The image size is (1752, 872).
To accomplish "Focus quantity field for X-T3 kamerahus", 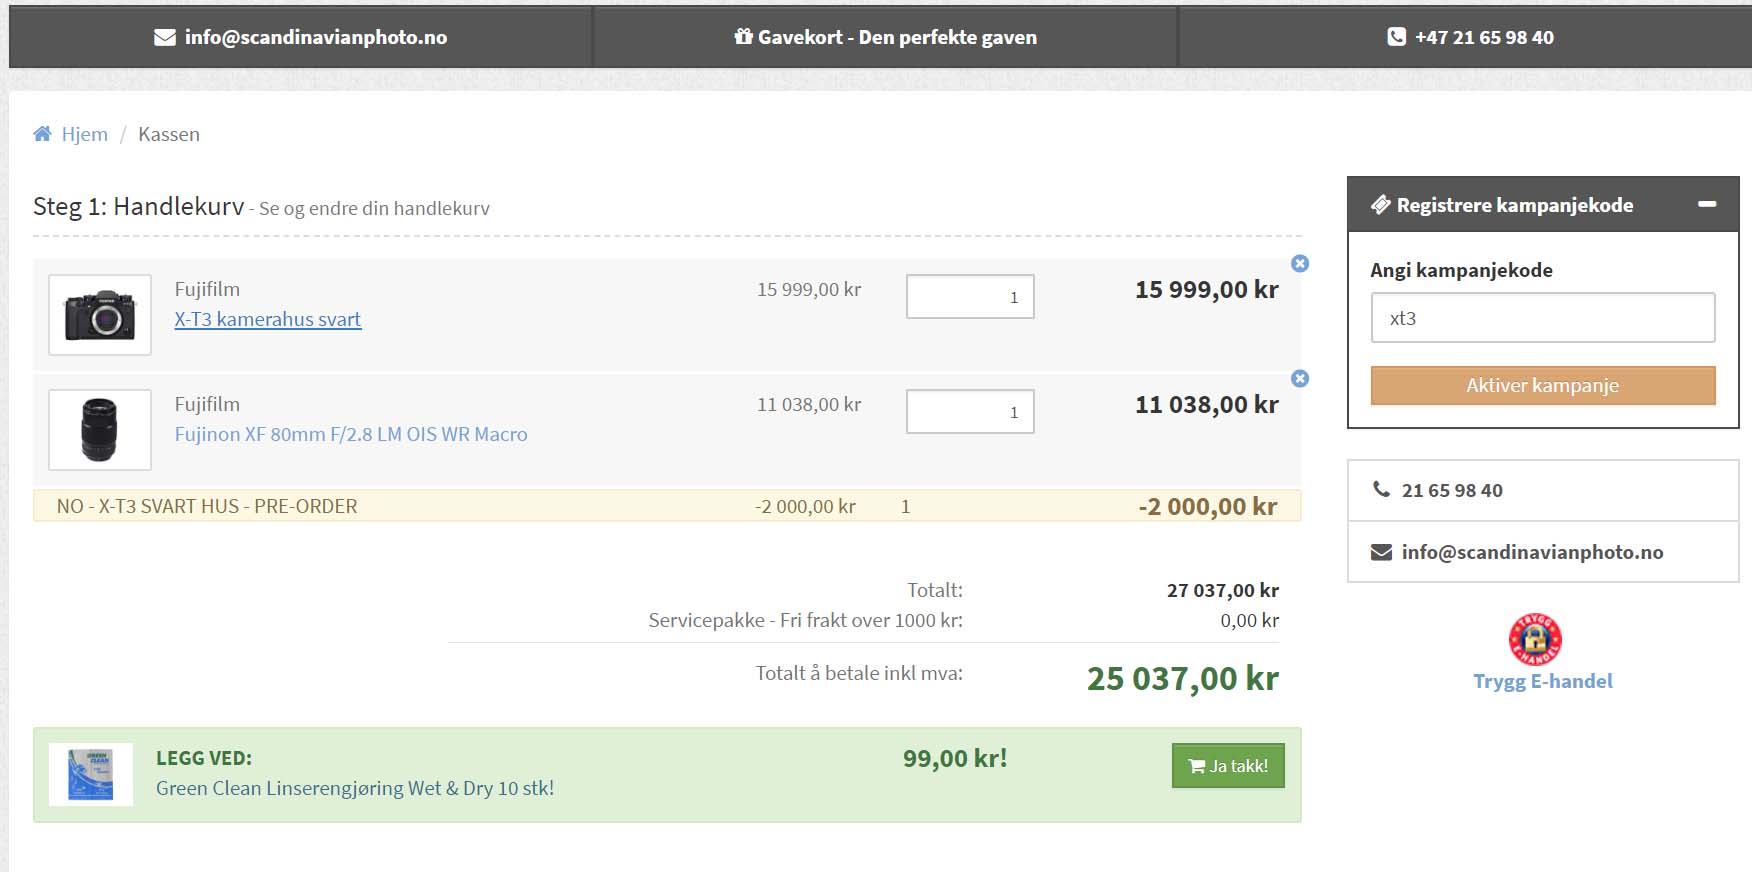I will (x=970, y=297).
